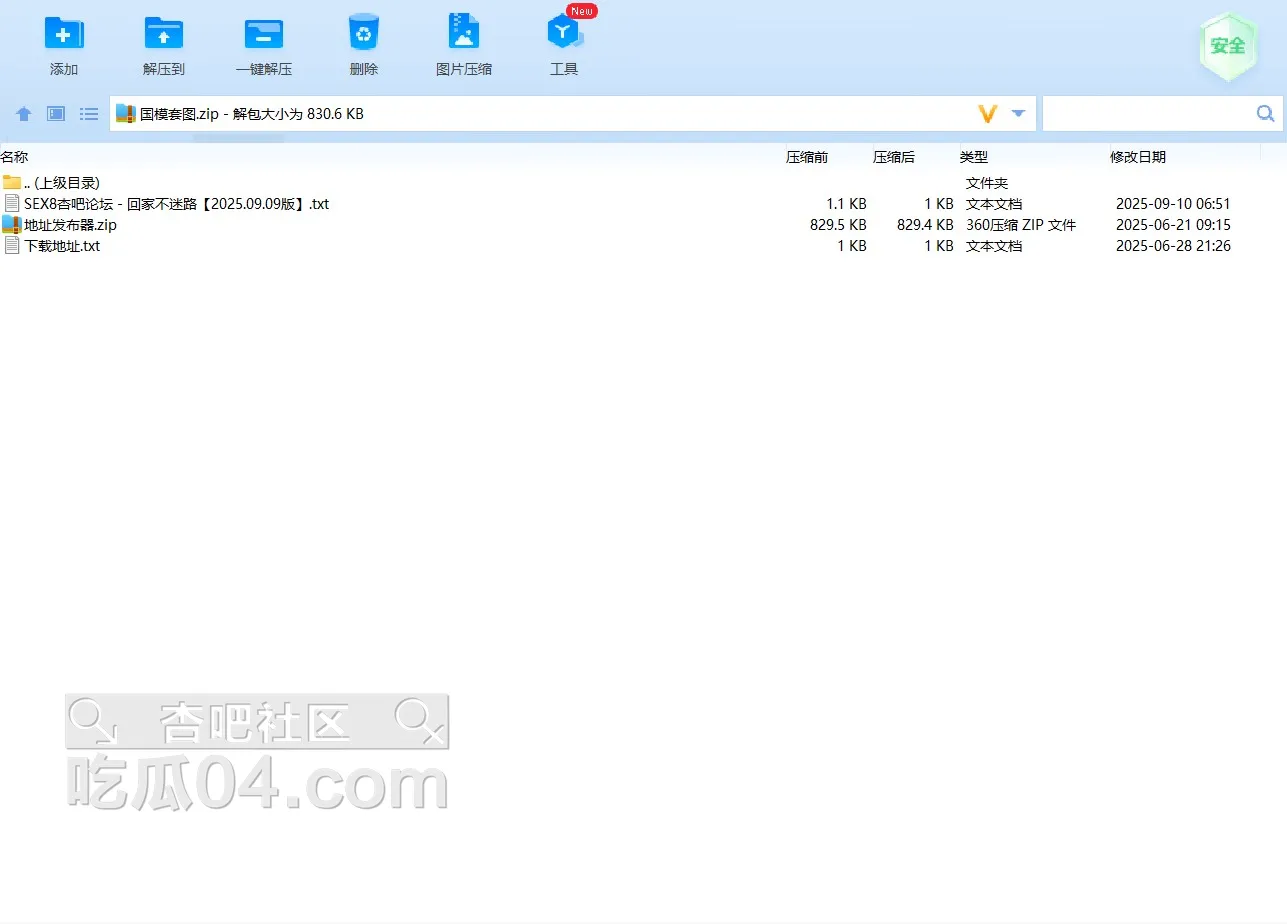This screenshot has height=924, width=1287.
Task: Open the 图片压缩 image compression tool
Action: pyautogui.click(x=464, y=35)
